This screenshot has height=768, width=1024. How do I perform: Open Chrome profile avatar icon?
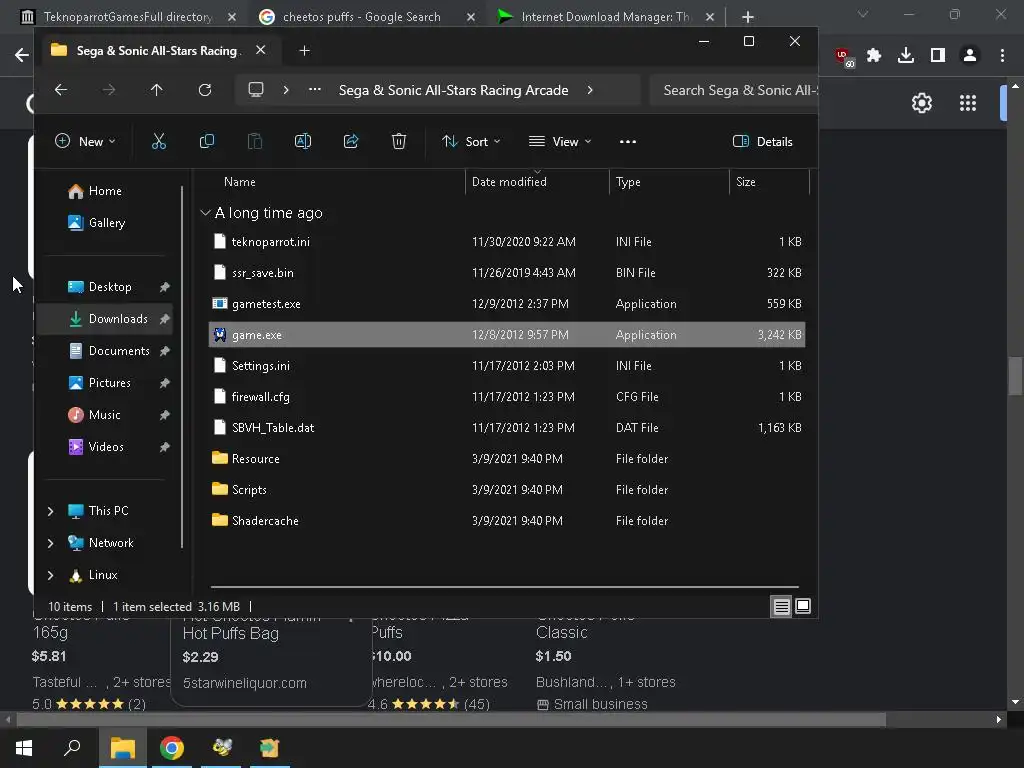pos(970,56)
